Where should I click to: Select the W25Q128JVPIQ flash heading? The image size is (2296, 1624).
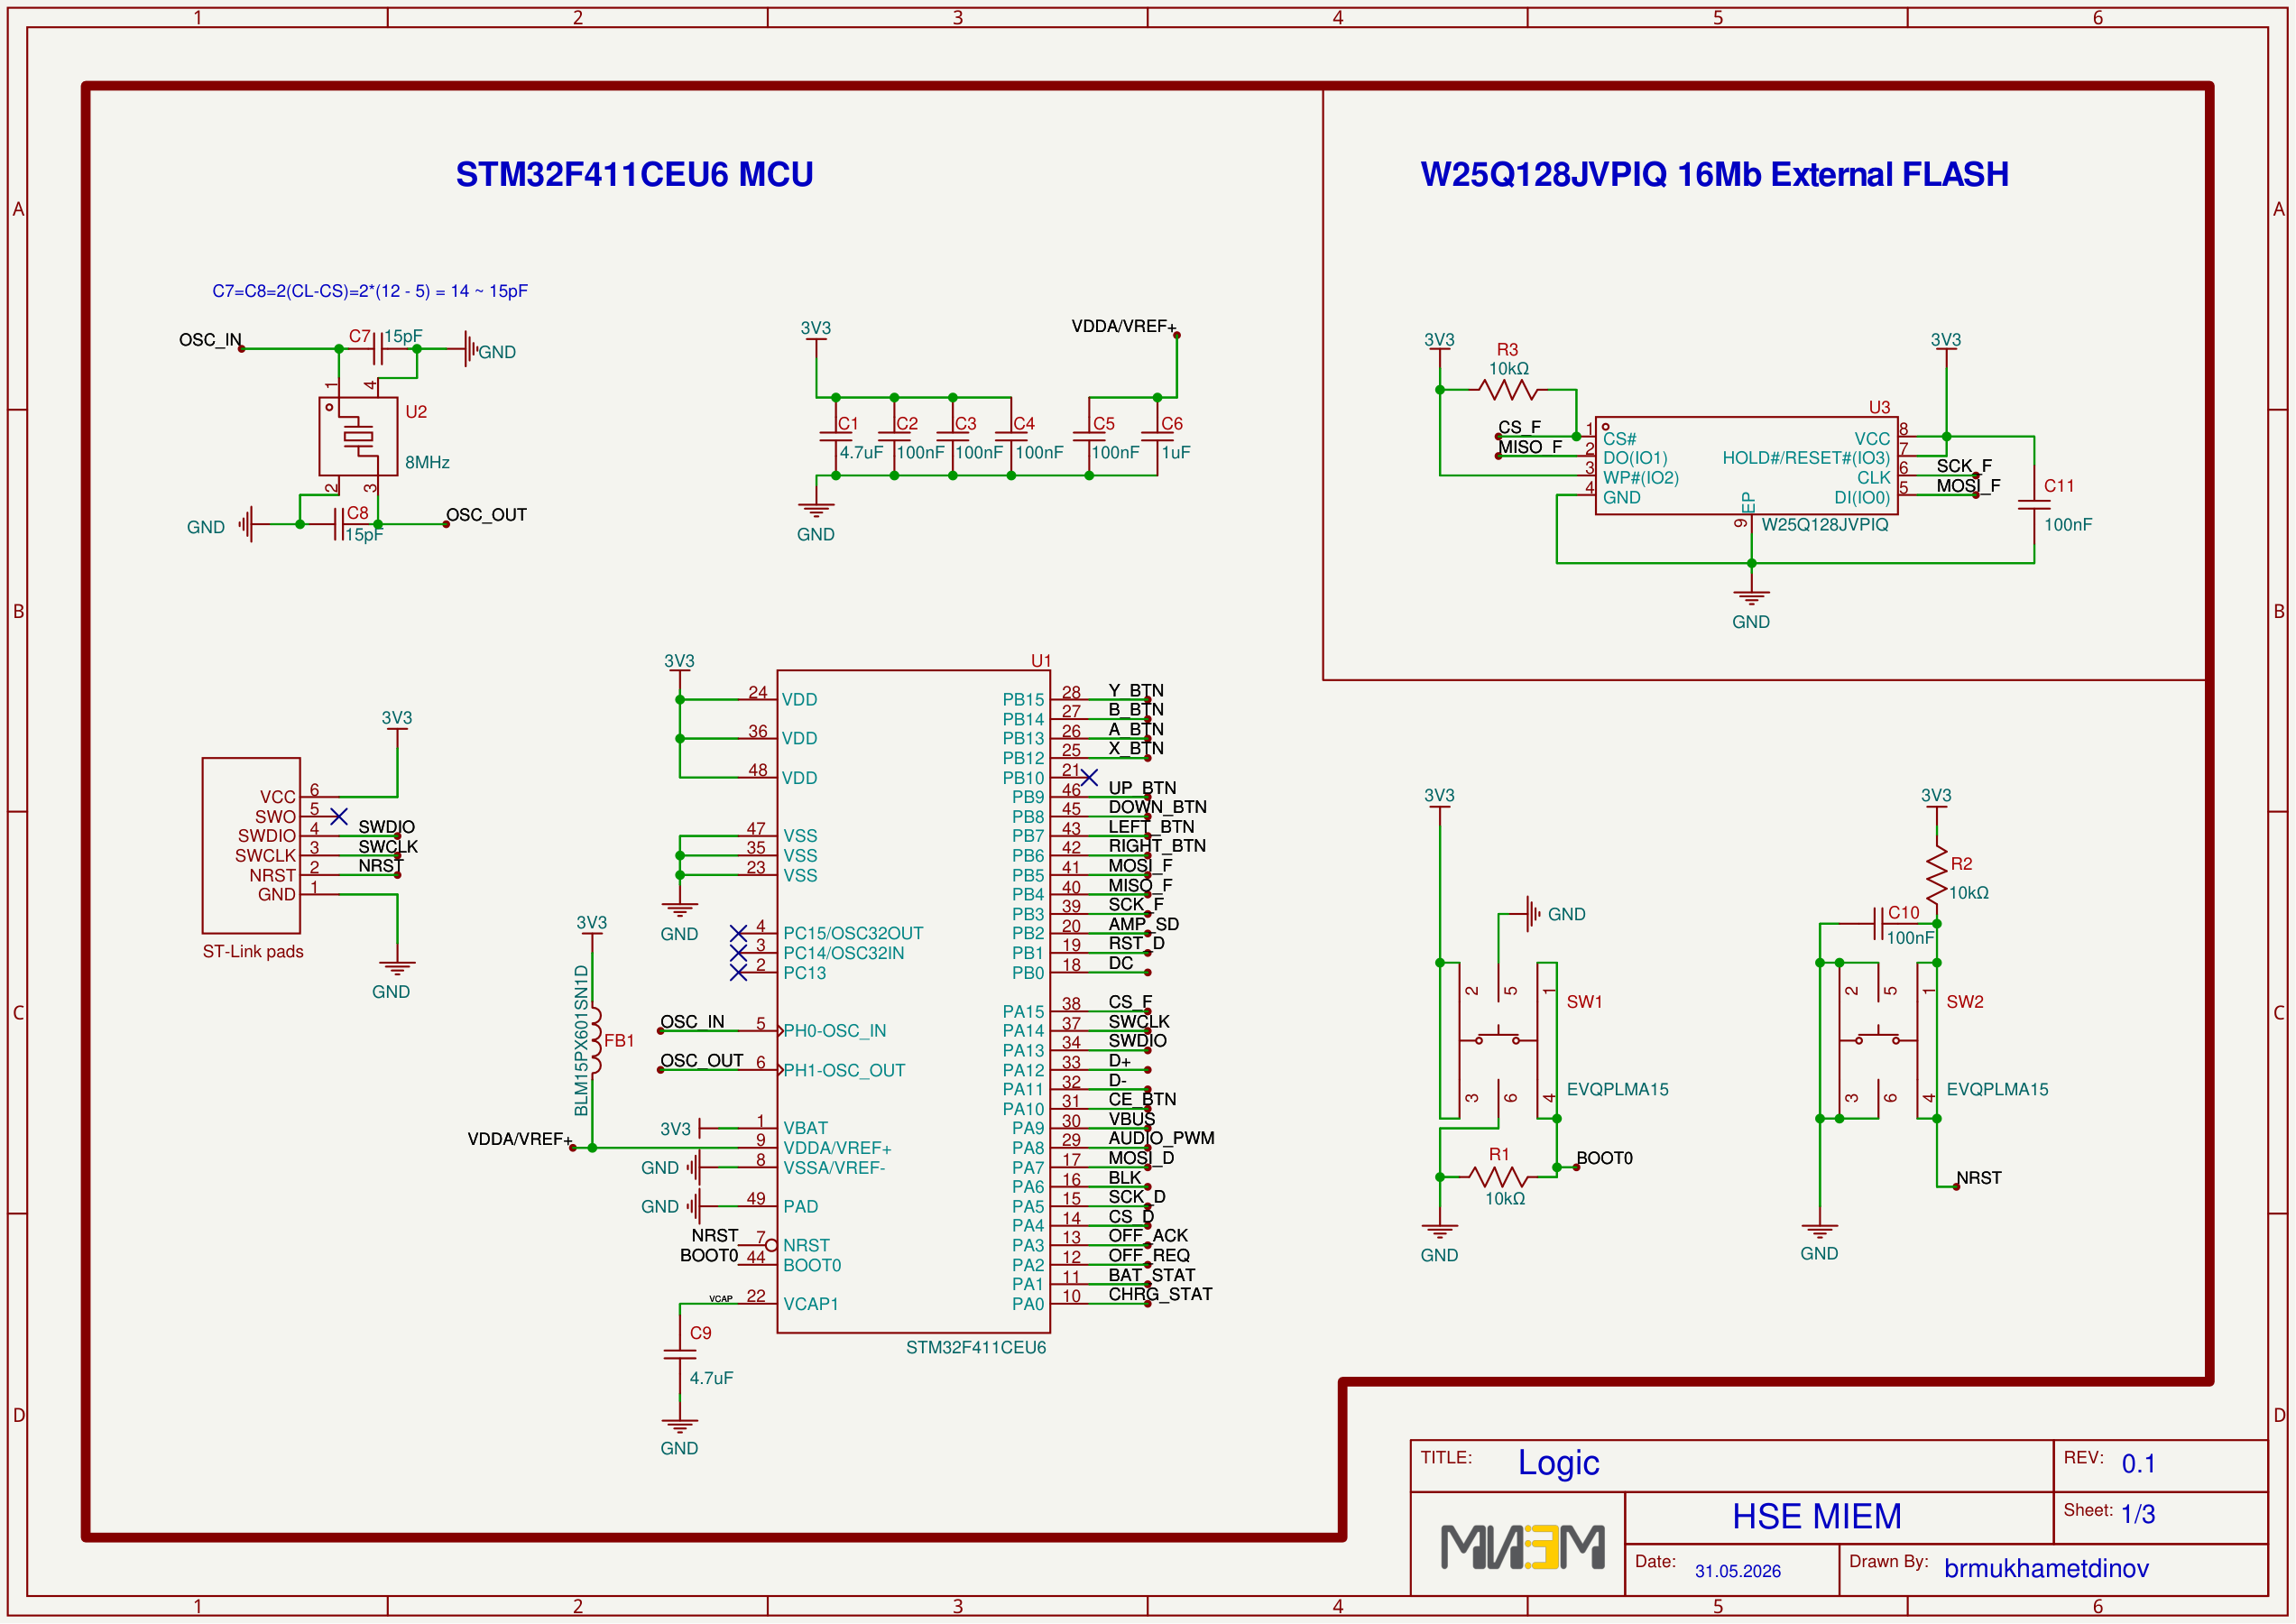point(1714,174)
